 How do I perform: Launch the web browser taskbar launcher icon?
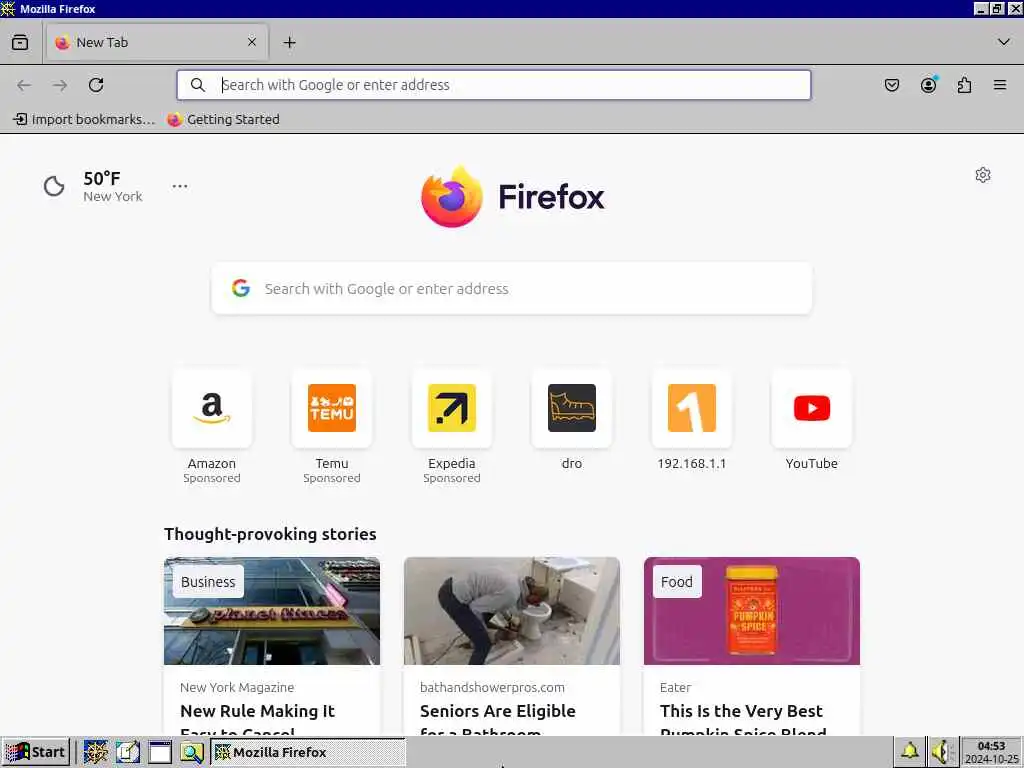coord(95,752)
